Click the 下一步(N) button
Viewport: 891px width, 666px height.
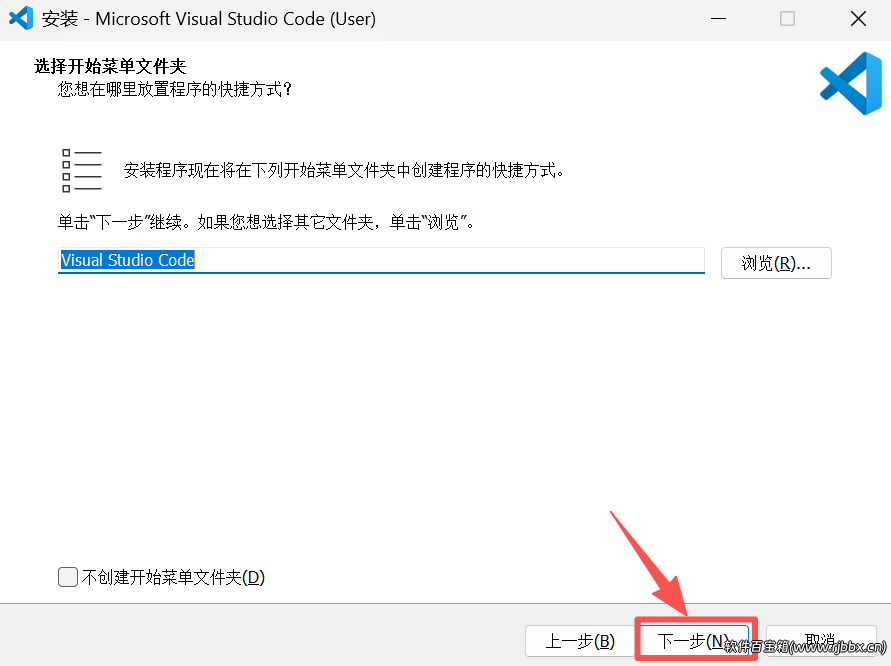tap(695, 641)
